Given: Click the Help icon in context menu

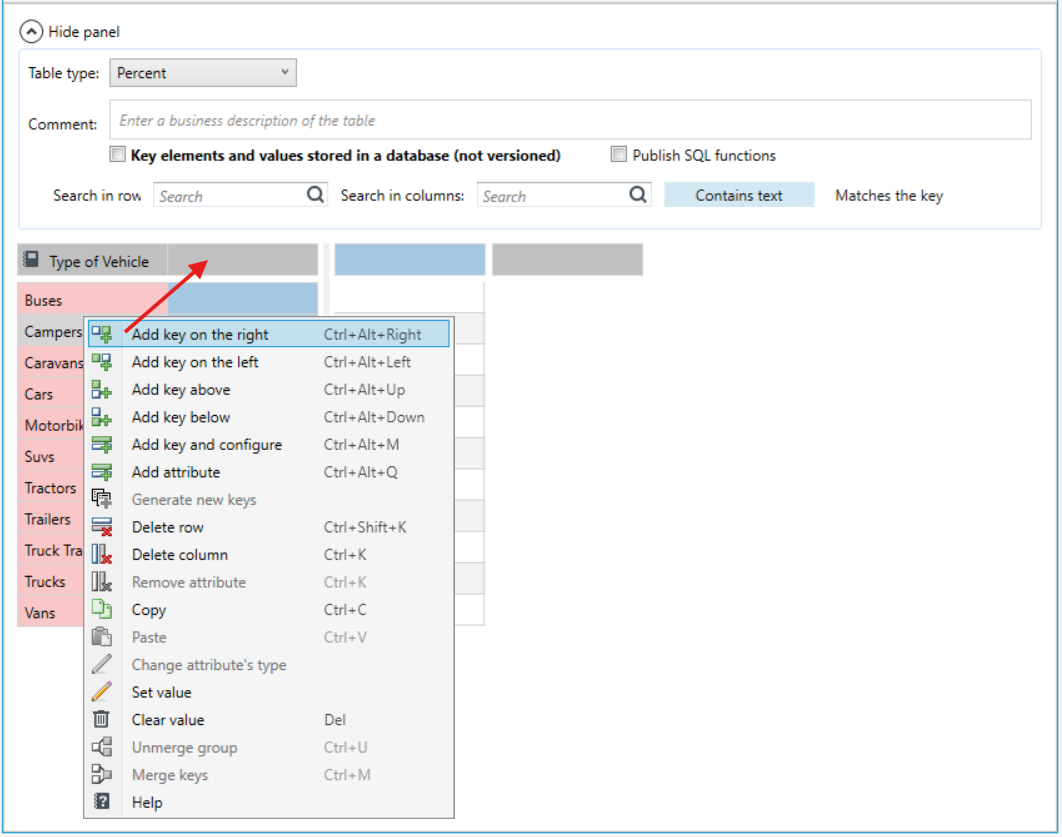Looking at the screenshot, I should [102, 802].
